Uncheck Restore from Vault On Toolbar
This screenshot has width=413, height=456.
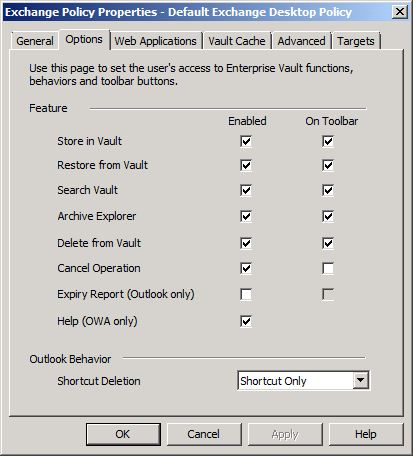pyautogui.click(x=328, y=165)
